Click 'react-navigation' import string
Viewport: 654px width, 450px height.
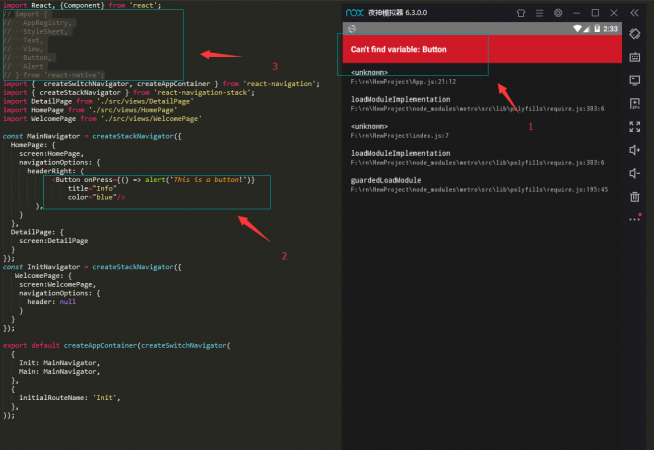coord(279,84)
